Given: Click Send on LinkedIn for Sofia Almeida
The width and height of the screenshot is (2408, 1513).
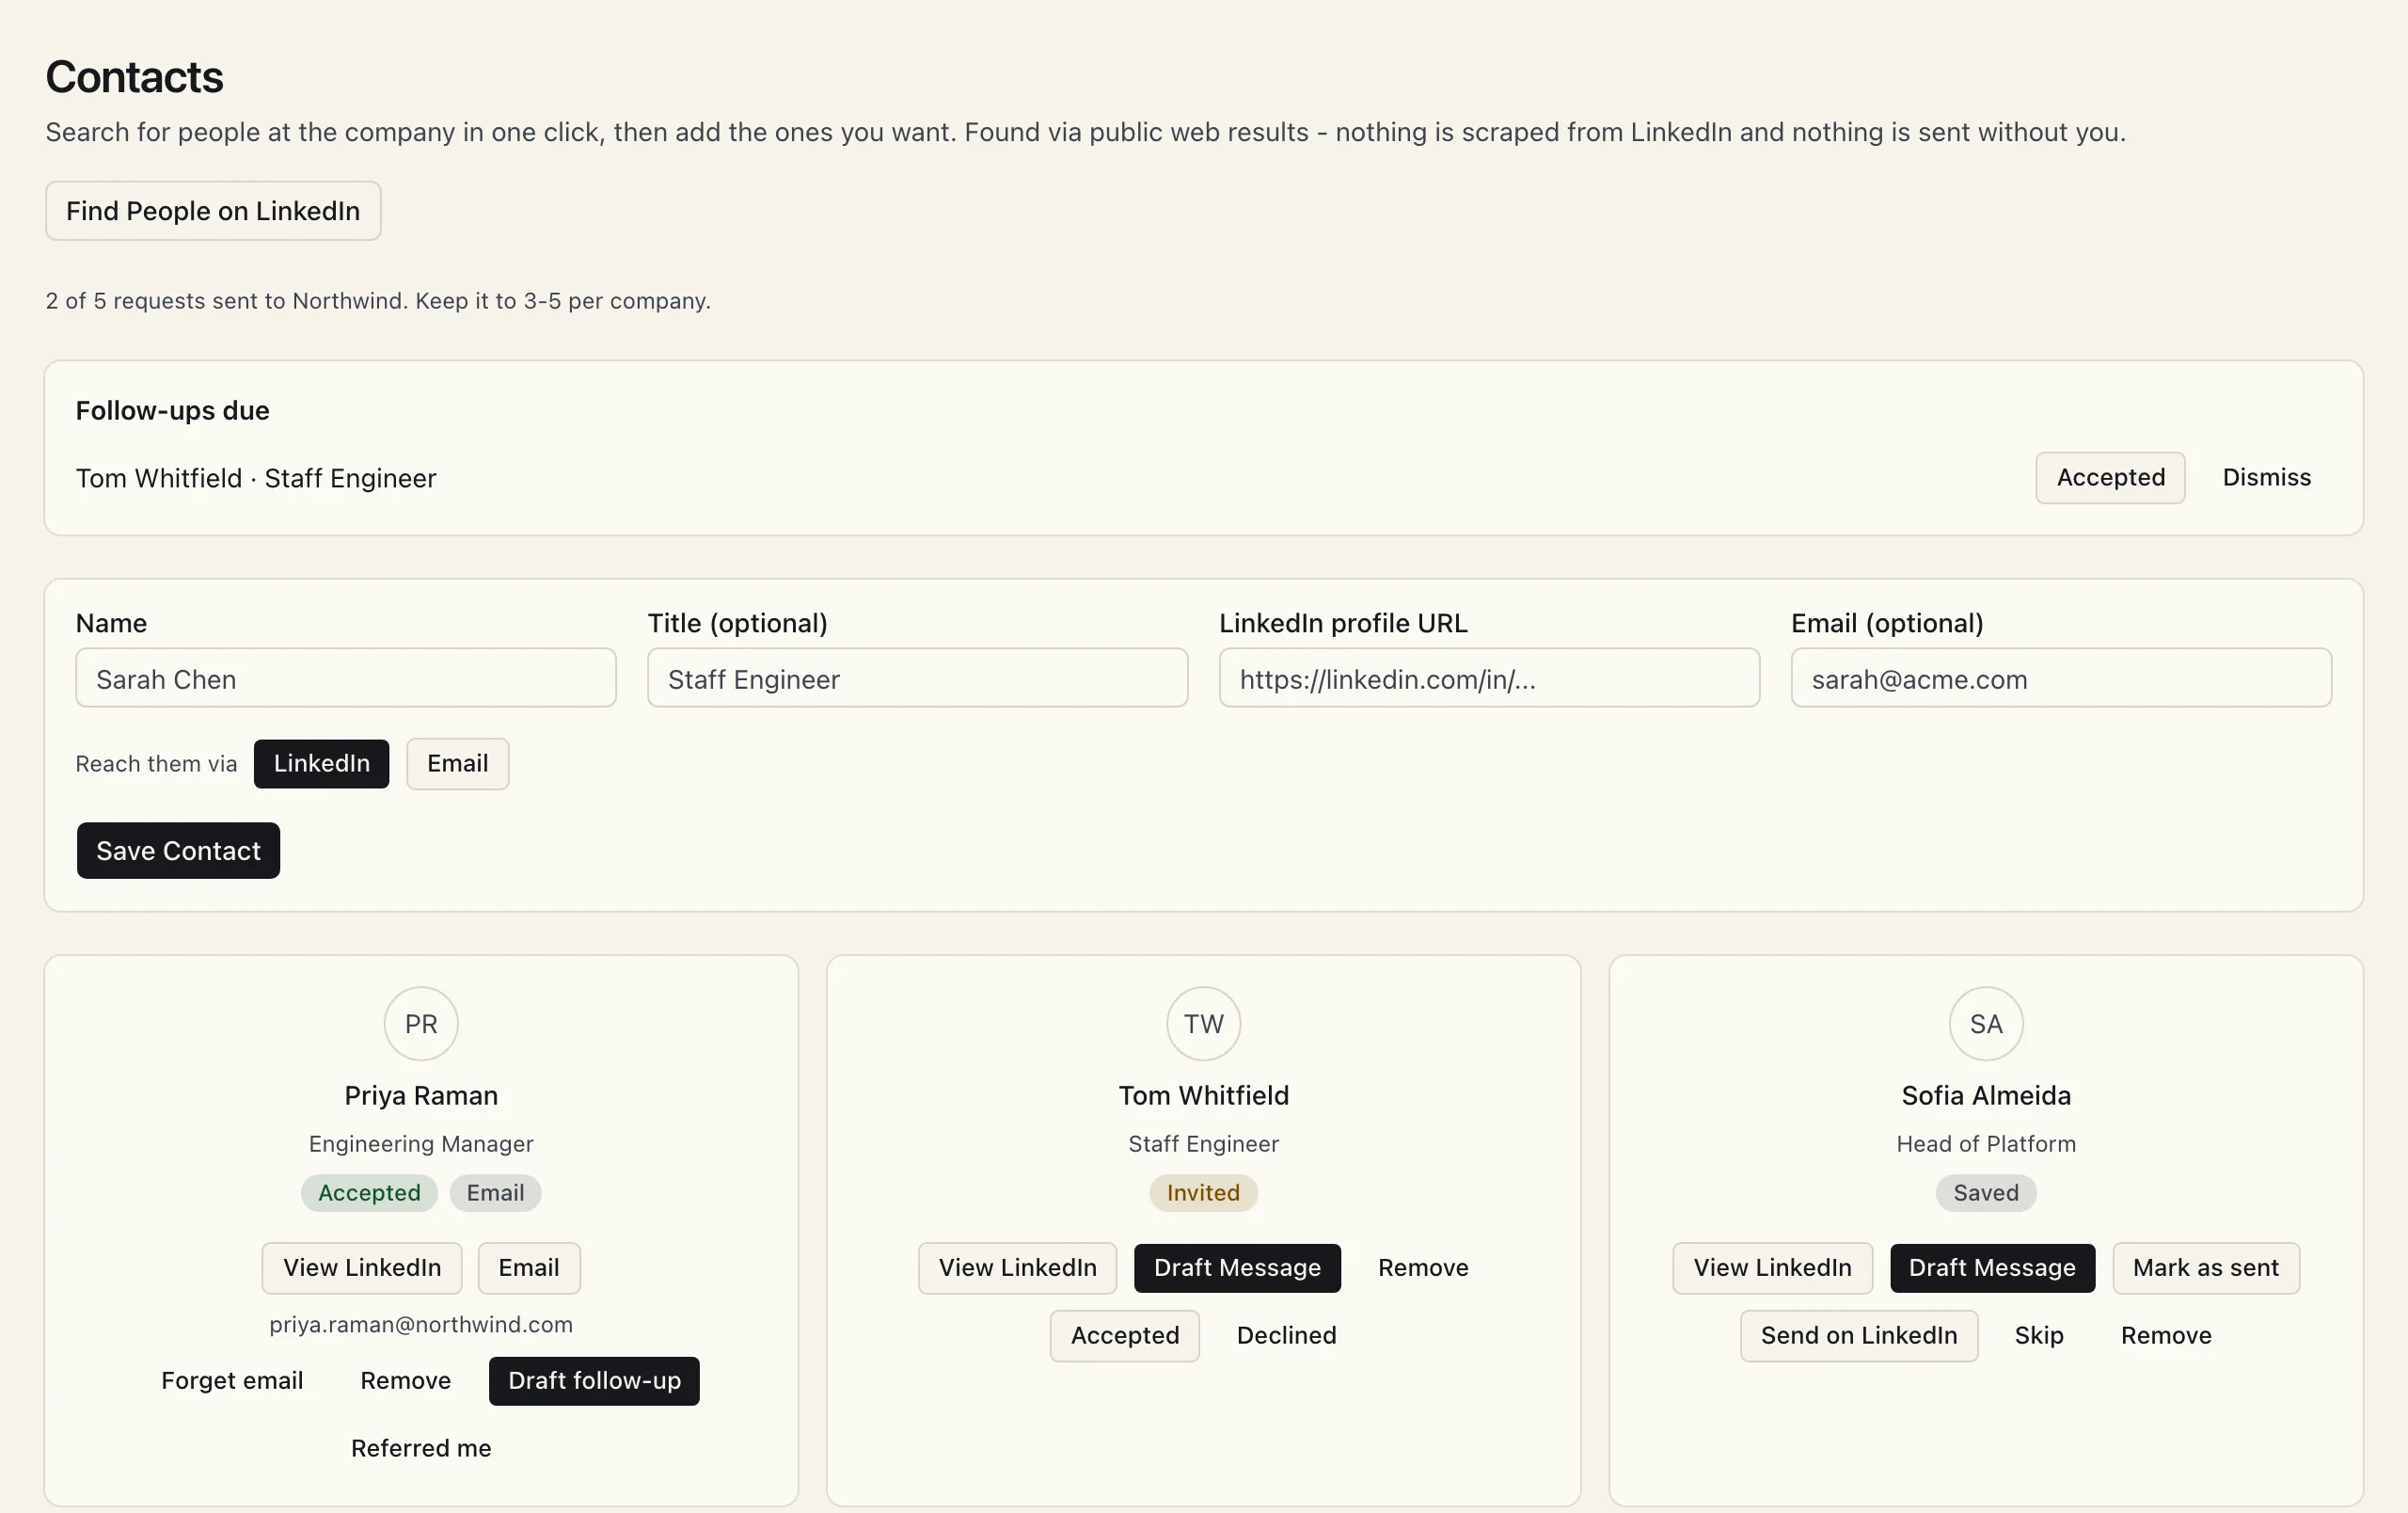Looking at the screenshot, I should point(1859,1336).
